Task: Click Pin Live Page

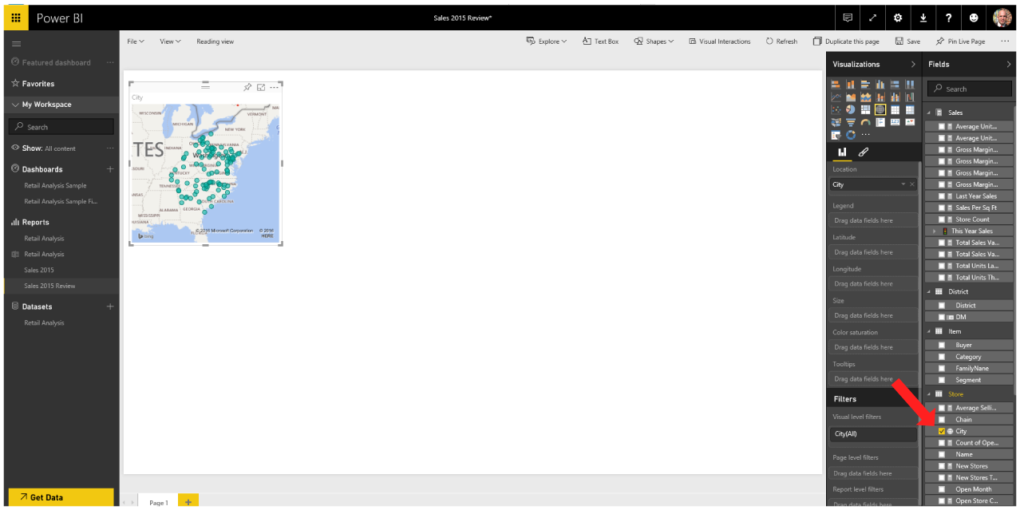Action: pyautogui.click(x=960, y=41)
